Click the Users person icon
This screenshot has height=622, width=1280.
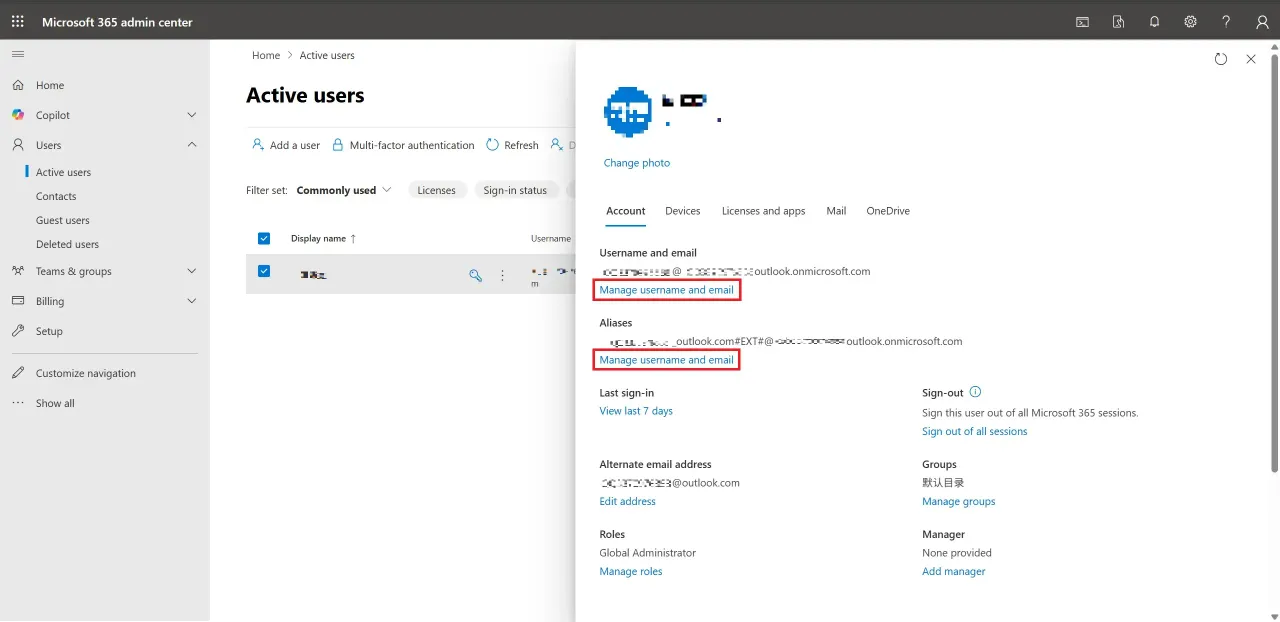[x=18, y=145]
